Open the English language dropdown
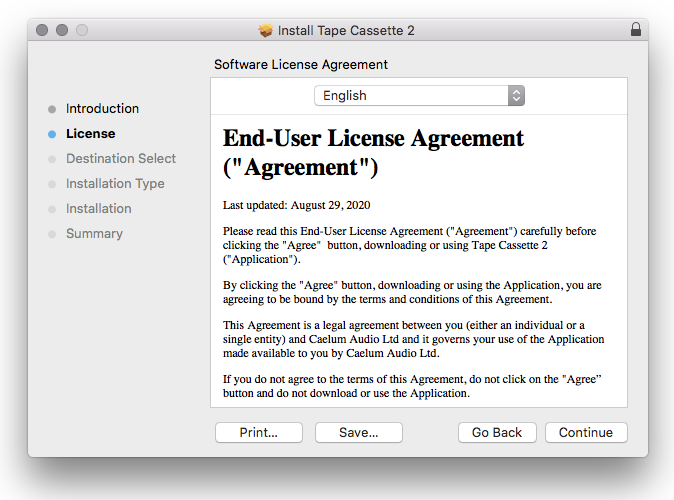 coord(419,95)
